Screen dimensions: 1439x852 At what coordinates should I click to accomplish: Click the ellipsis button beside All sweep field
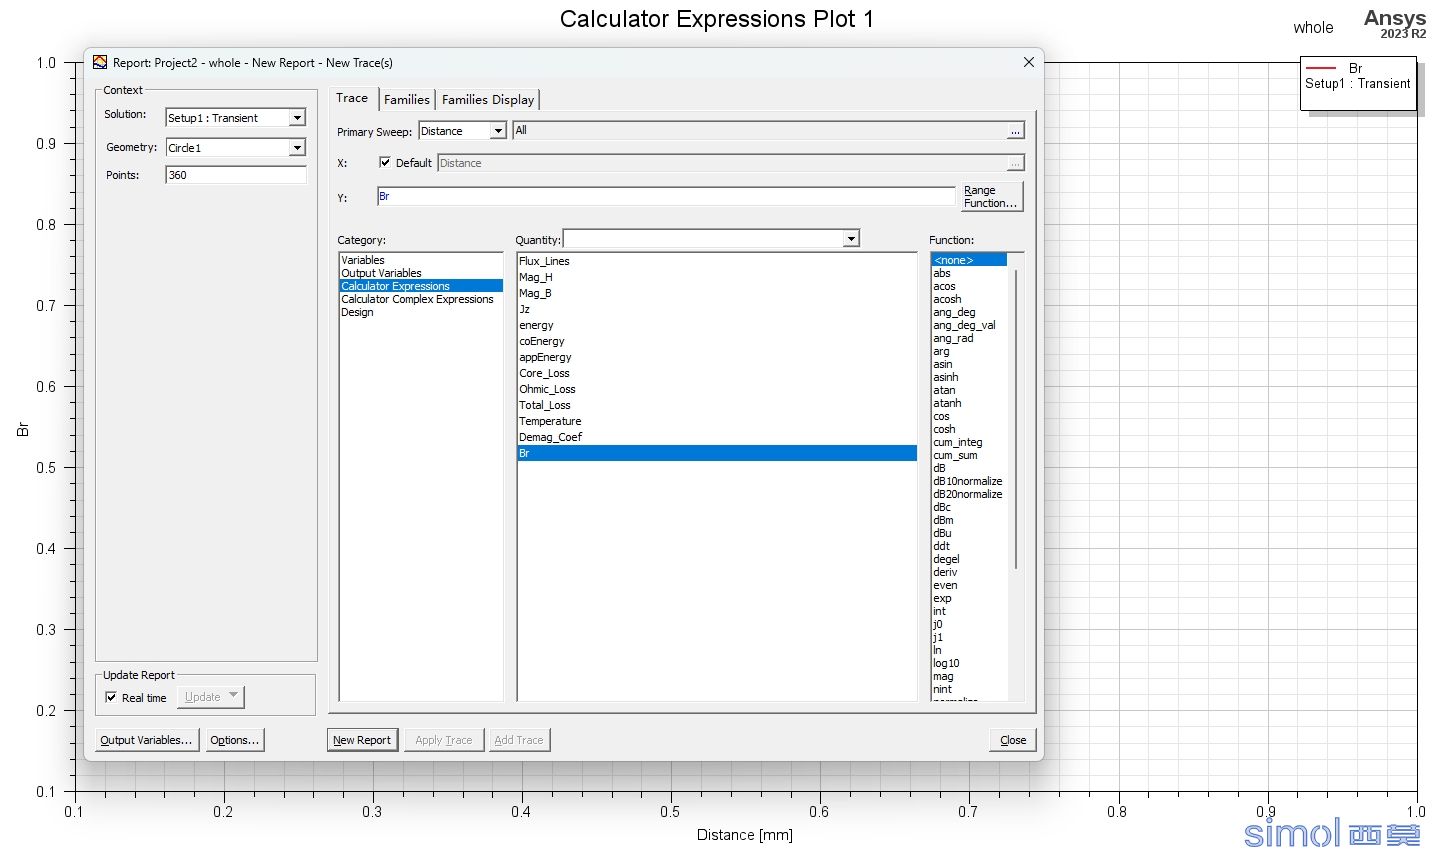point(1015,131)
